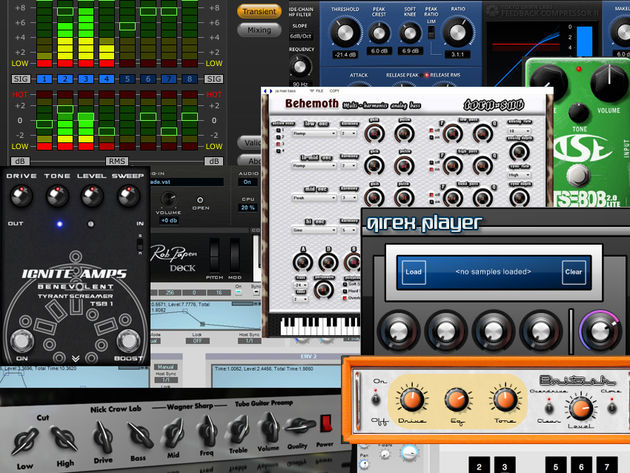Open analog rate dropdown in Behemoth
Viewport: 630px width, 473px height.
519,131
